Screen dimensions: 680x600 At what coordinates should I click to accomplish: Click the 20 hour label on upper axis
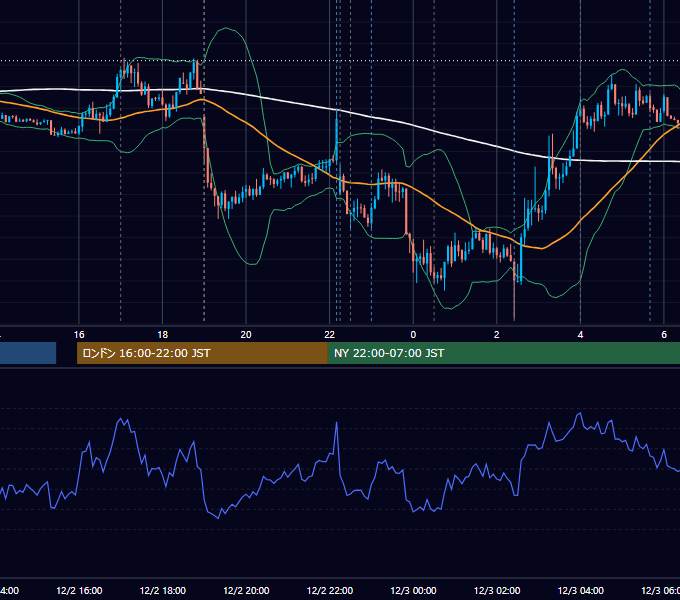click(x=246, y=335)
